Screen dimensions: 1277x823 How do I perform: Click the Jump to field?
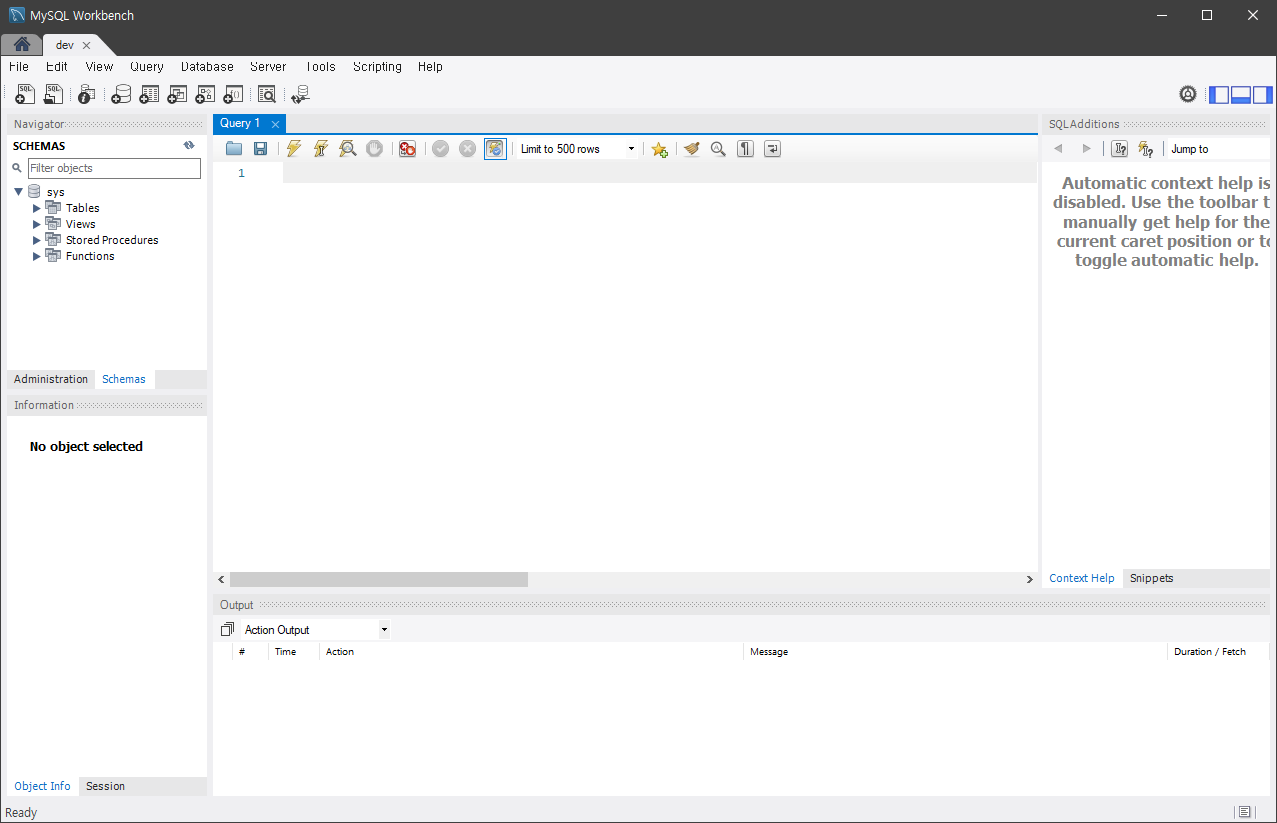(1219, 149)
